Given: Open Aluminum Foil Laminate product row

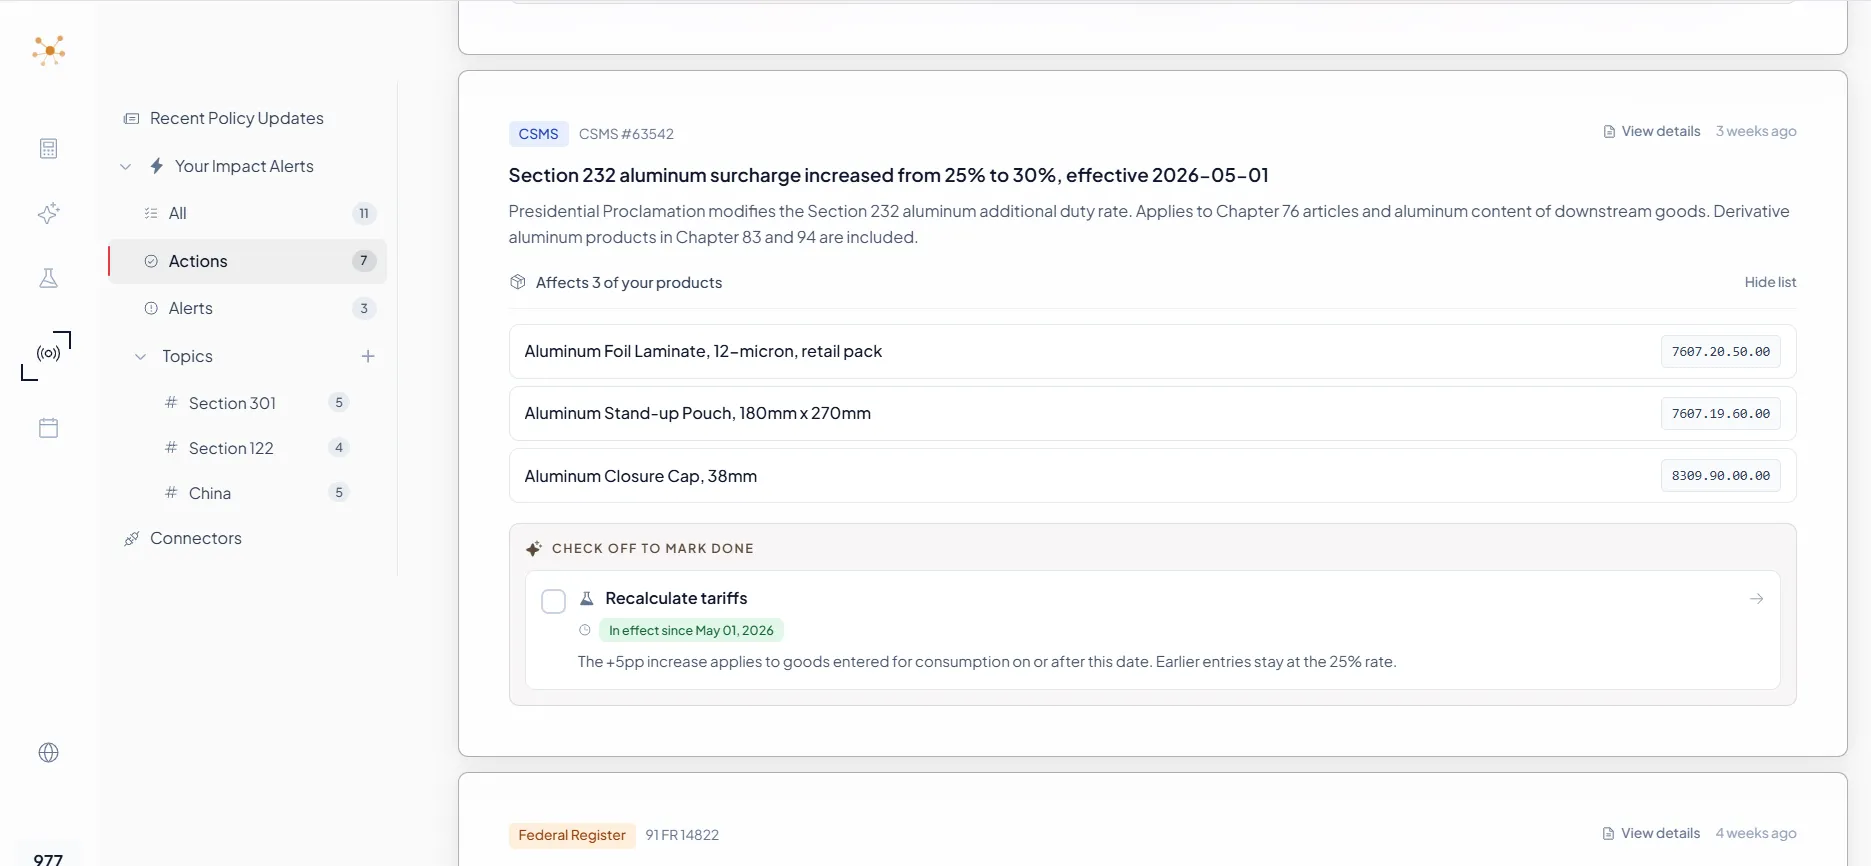Looking at the screenshot, I should coord(1152,351).
